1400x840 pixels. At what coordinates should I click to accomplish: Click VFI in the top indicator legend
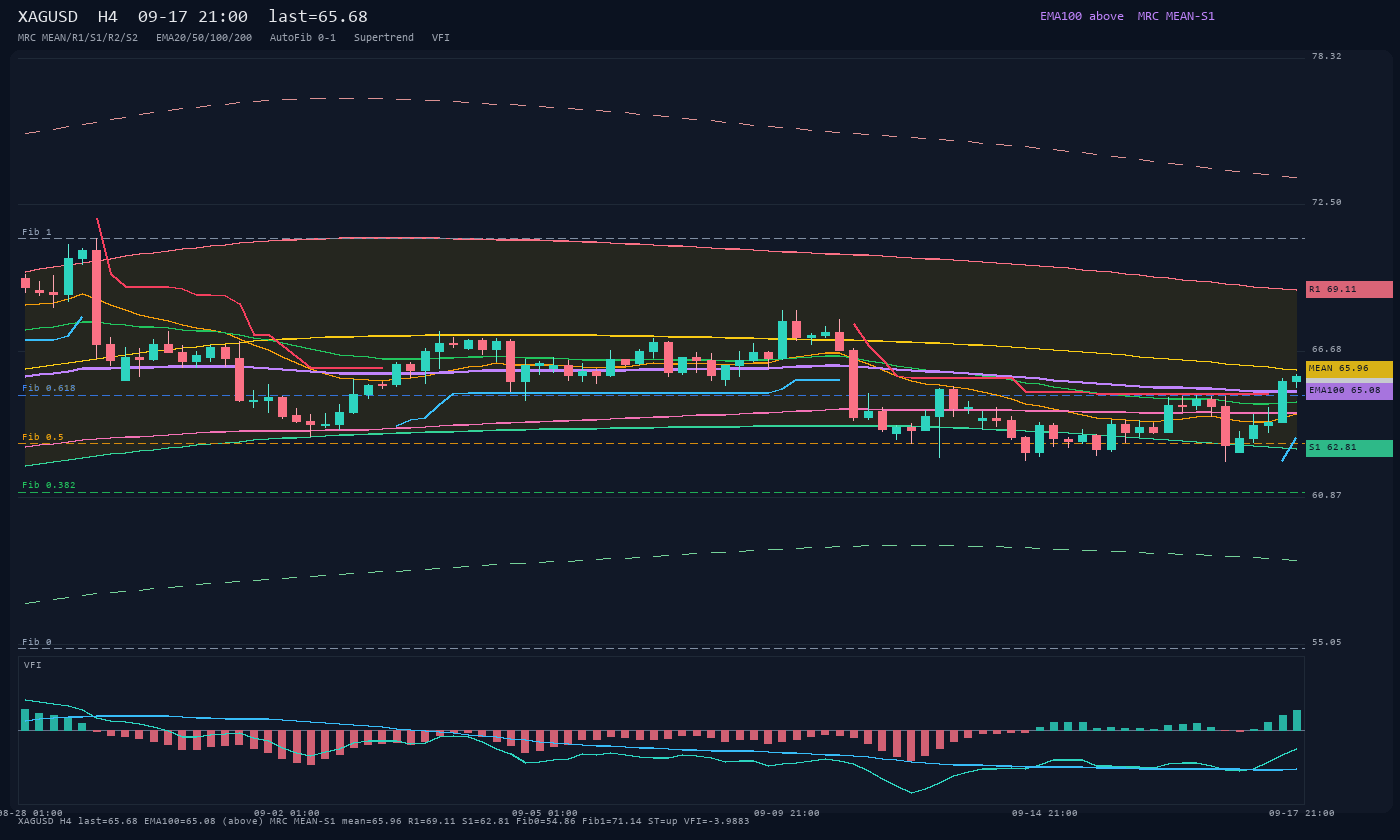(441, 38)
